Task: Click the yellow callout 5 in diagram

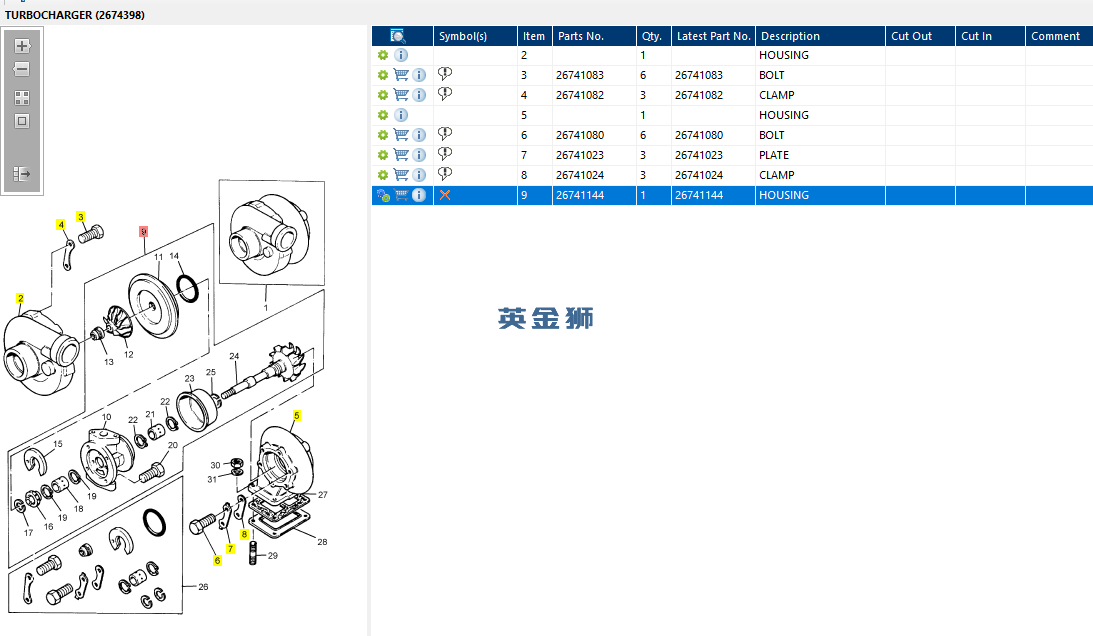Action: [x=296, y=416]
